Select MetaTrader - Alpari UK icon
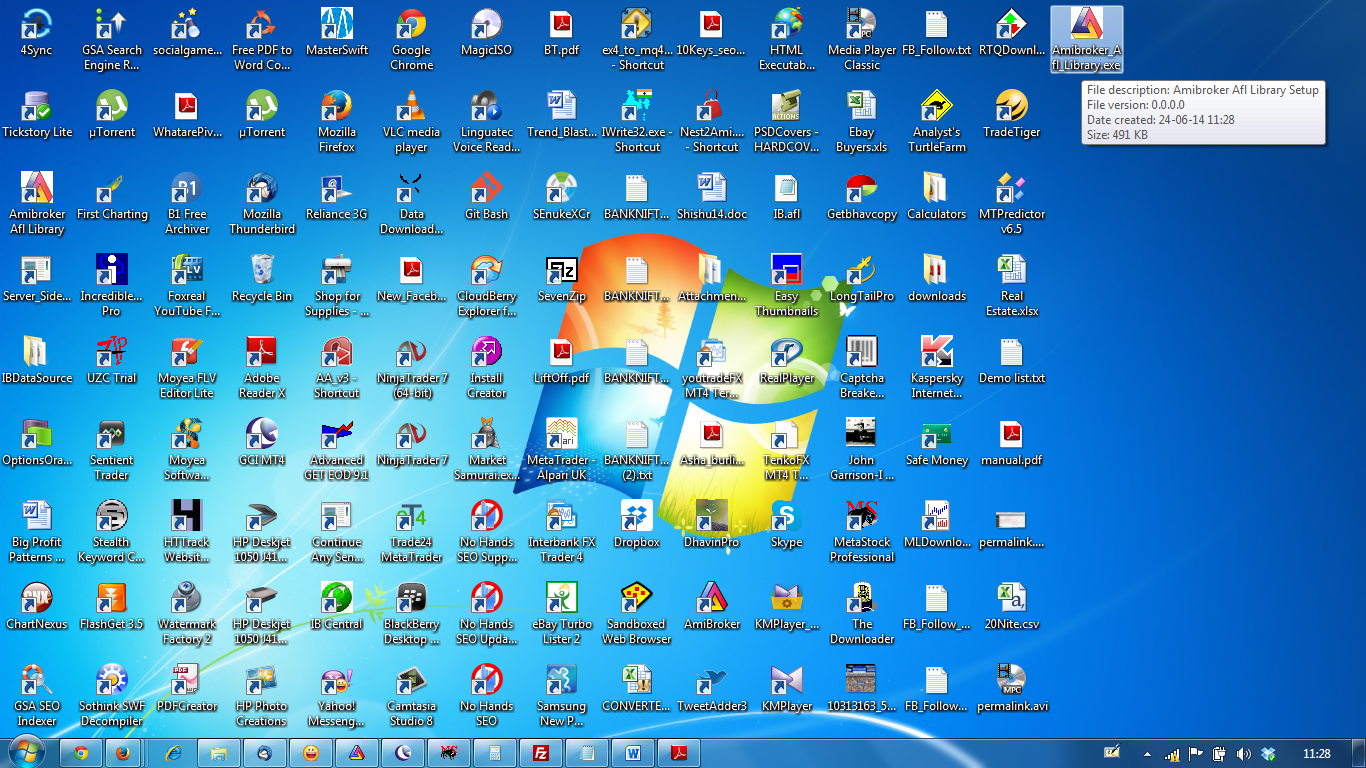Screen dimensions: 1366x768 [562, 450]
